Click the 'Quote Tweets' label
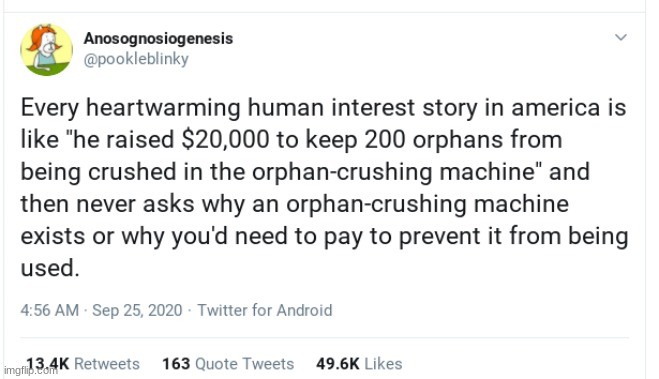 (245, 363)
